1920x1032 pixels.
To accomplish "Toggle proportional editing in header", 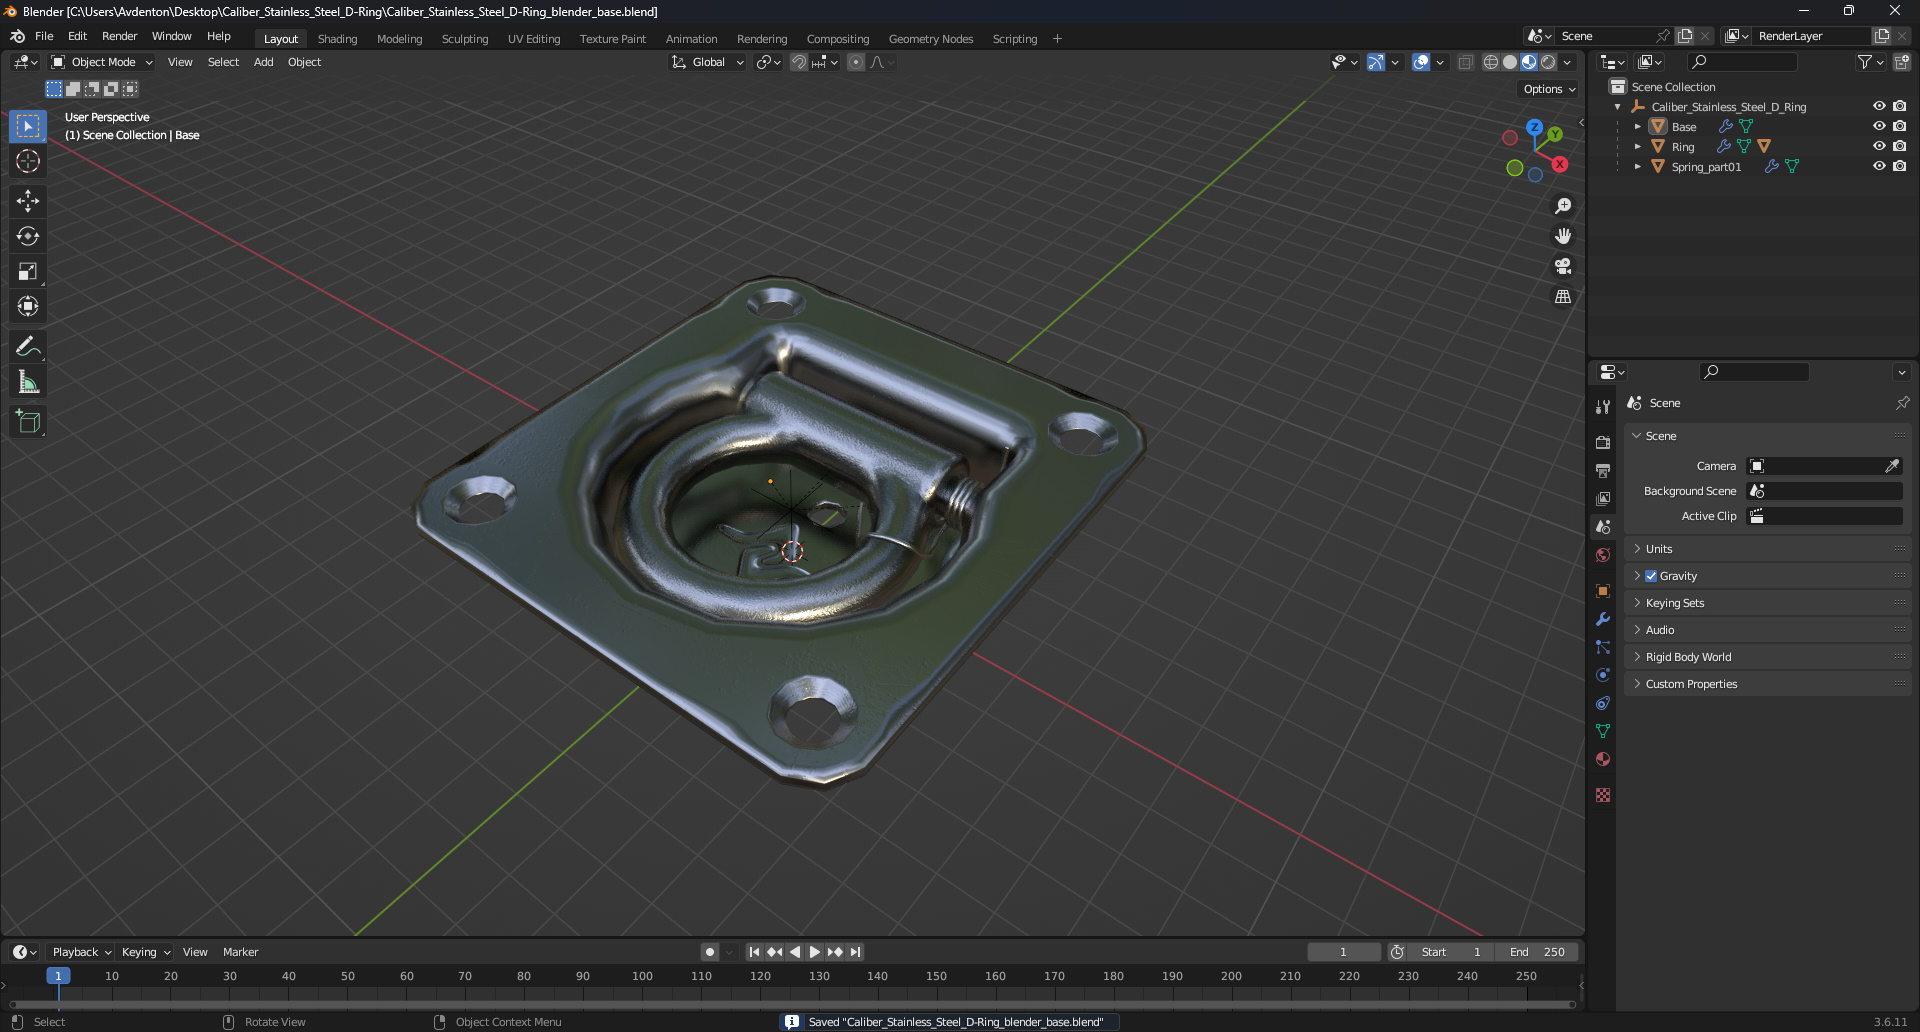I will coord(856,62).
